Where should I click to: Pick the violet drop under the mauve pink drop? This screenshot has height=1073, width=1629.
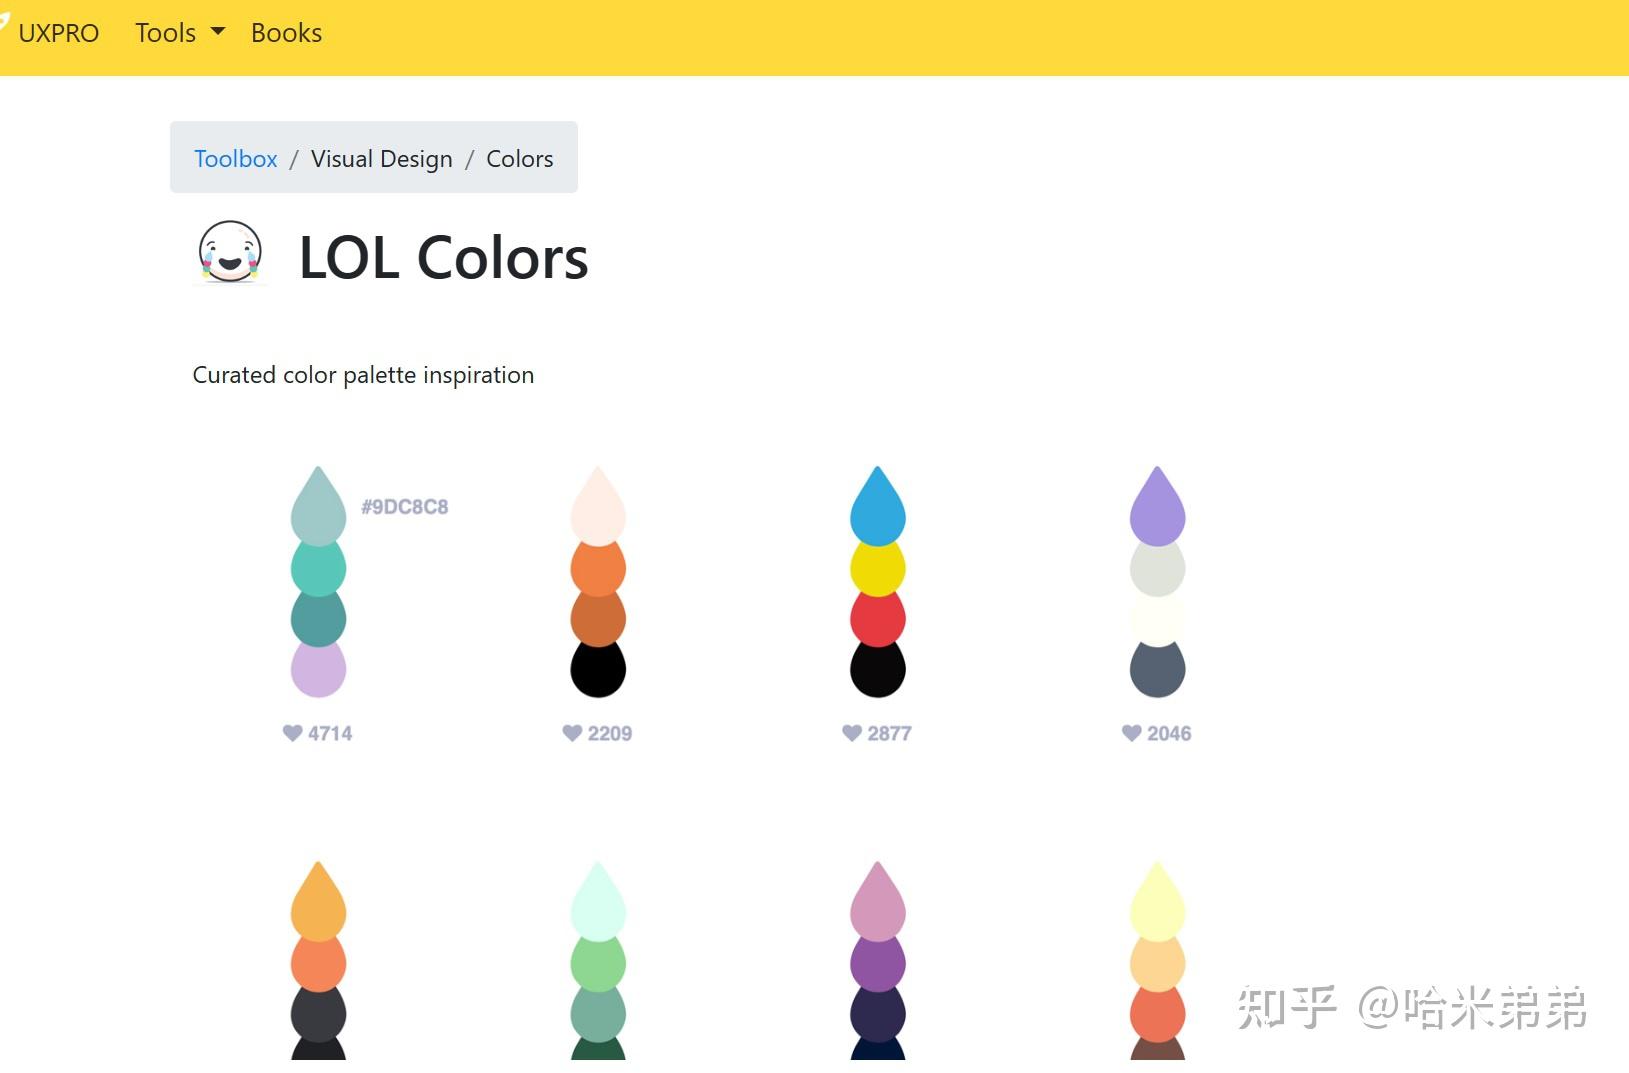click(x=878, y=964)
